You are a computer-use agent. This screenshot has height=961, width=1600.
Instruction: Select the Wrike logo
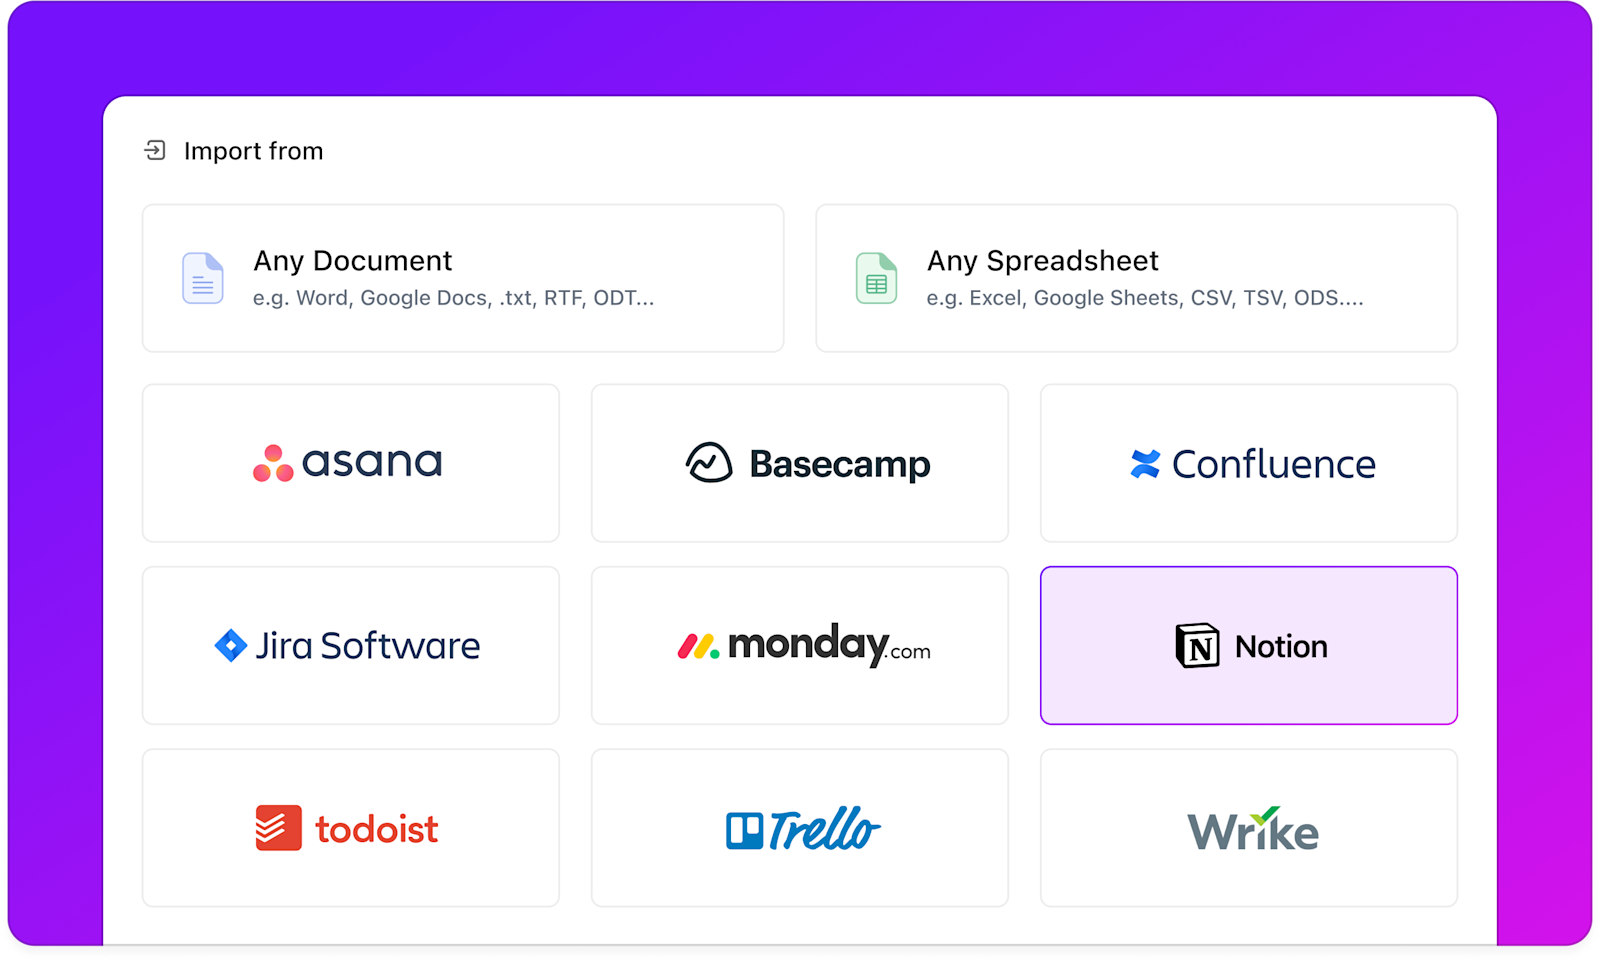[1250, 828]
